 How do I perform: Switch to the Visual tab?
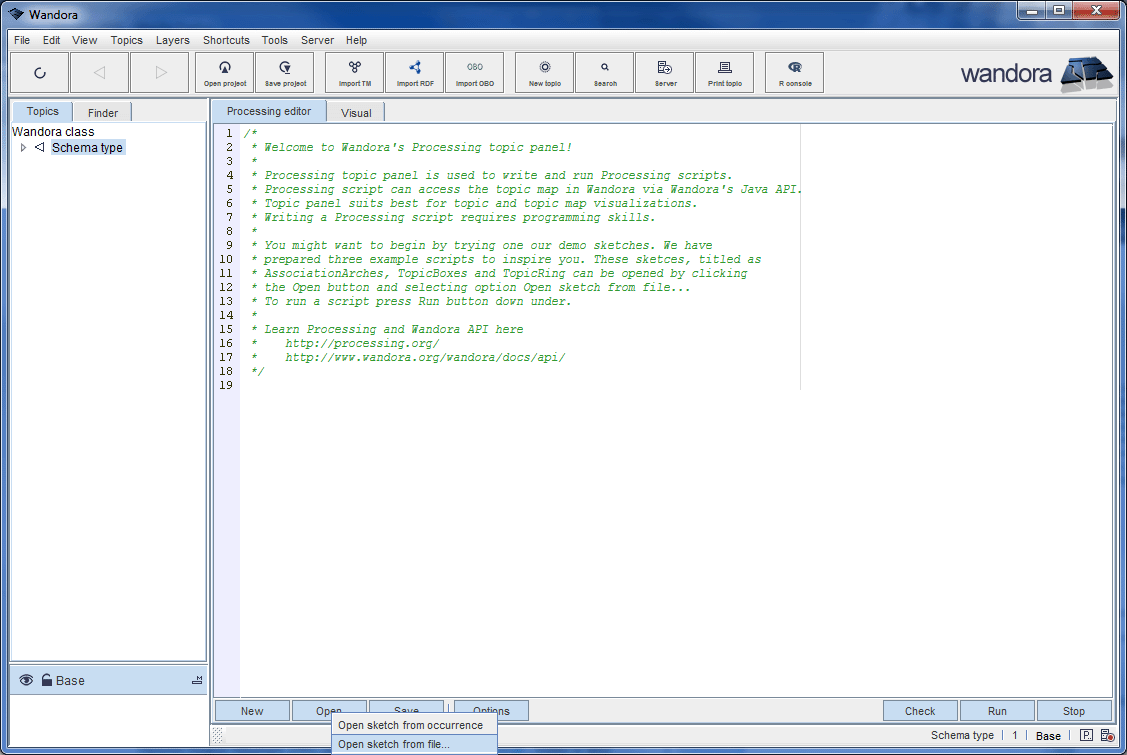tap(355, 113)
